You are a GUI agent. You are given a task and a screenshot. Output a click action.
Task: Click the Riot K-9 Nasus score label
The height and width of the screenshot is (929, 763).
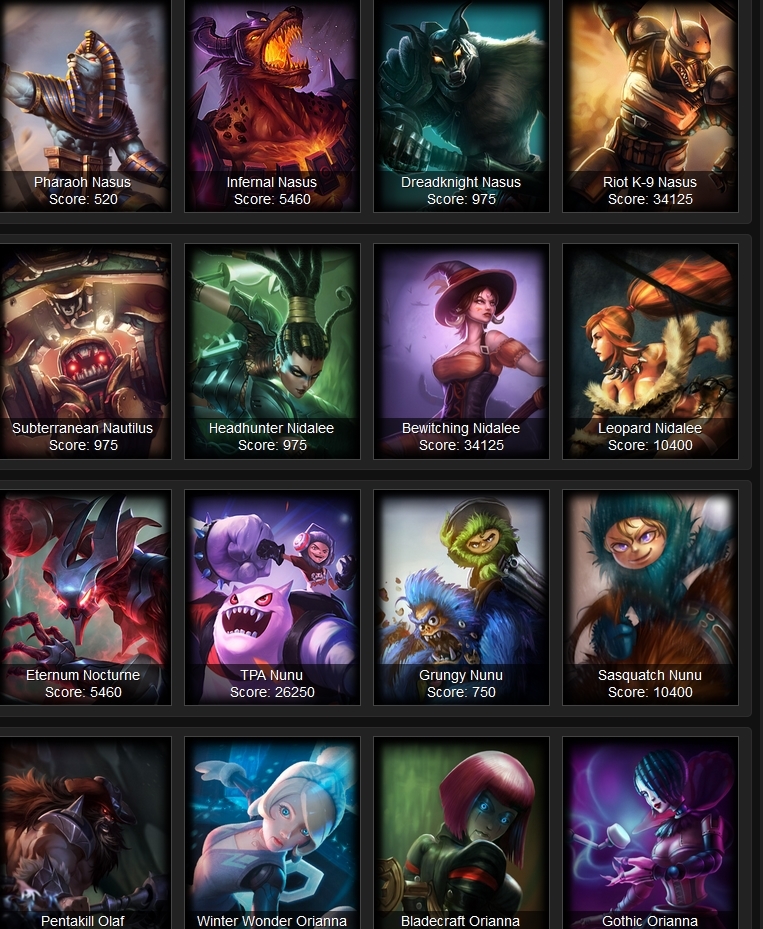(x=650, y=199)
